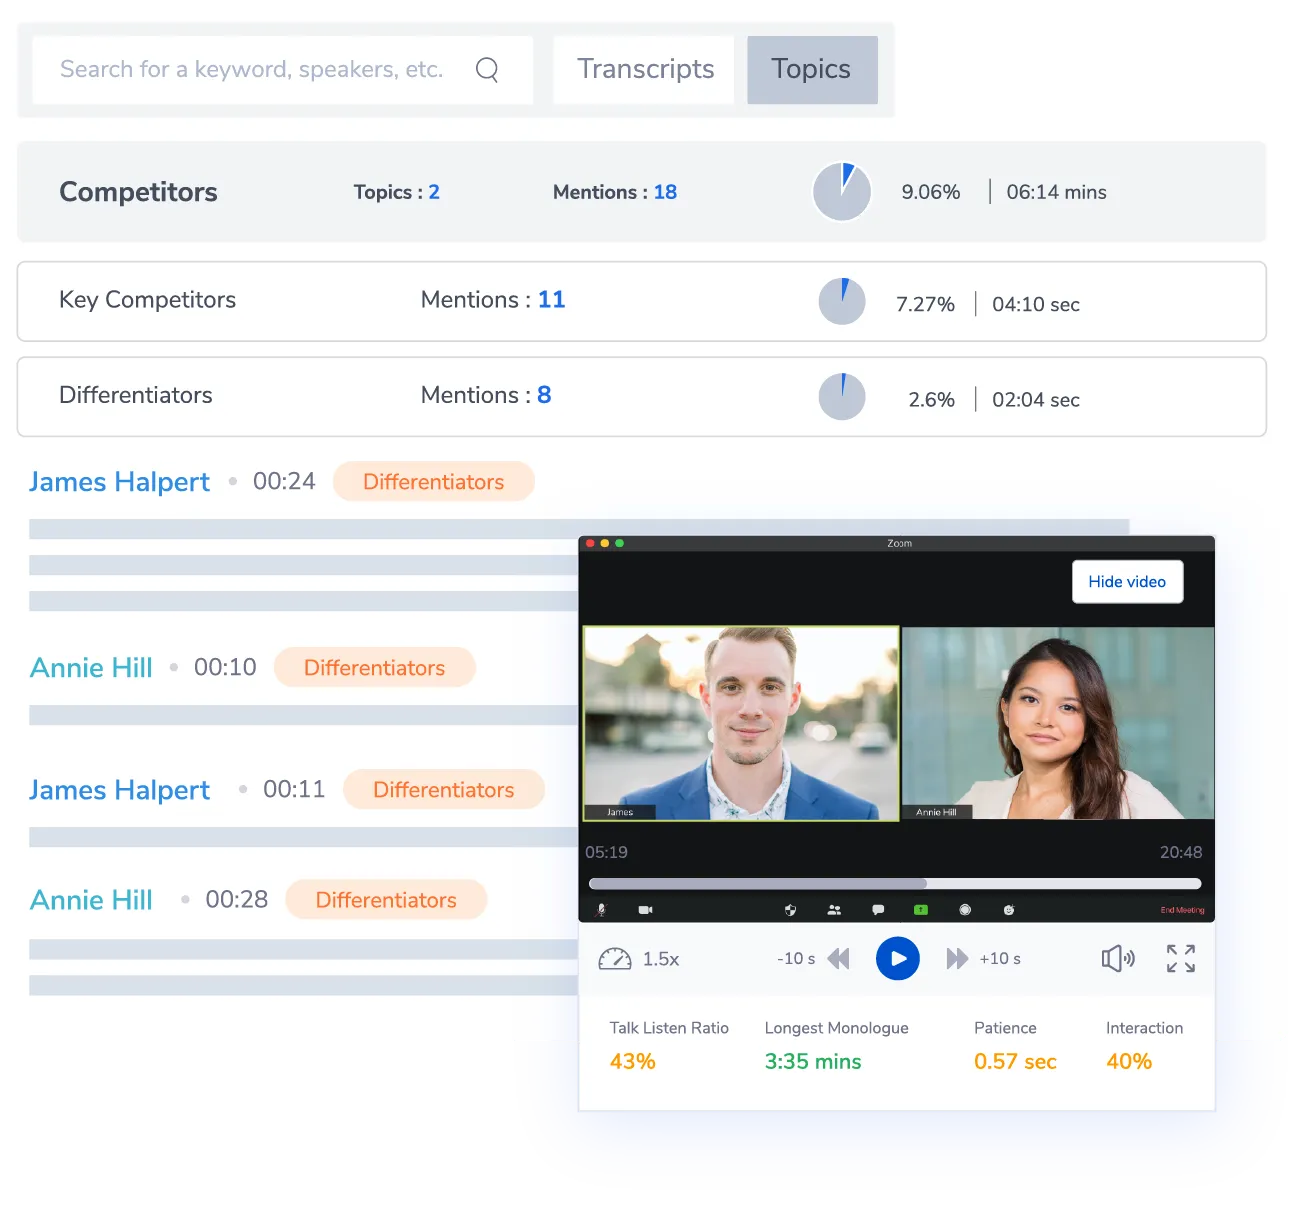Viewport: 1312px width, 1214px height.
Task: Click the Zoom record icon
Action: click(x=965, y=910)
